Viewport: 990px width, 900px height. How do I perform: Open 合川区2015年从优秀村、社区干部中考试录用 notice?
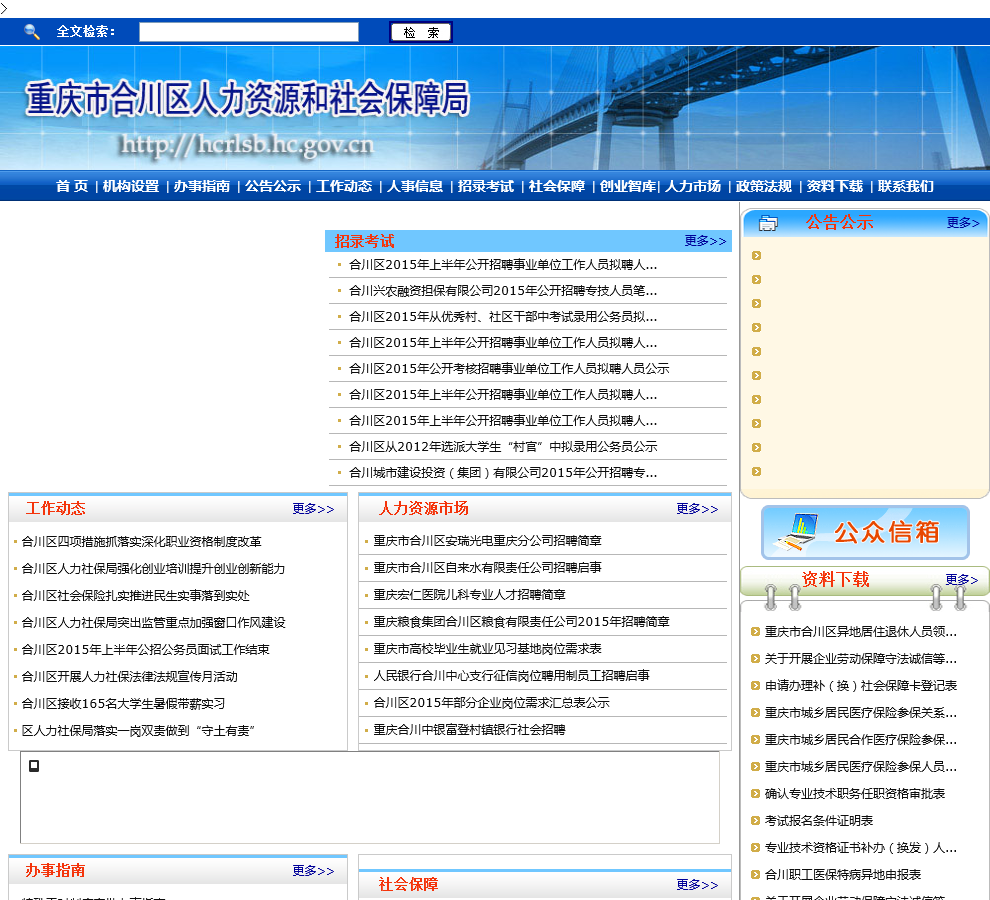[503, 316]
